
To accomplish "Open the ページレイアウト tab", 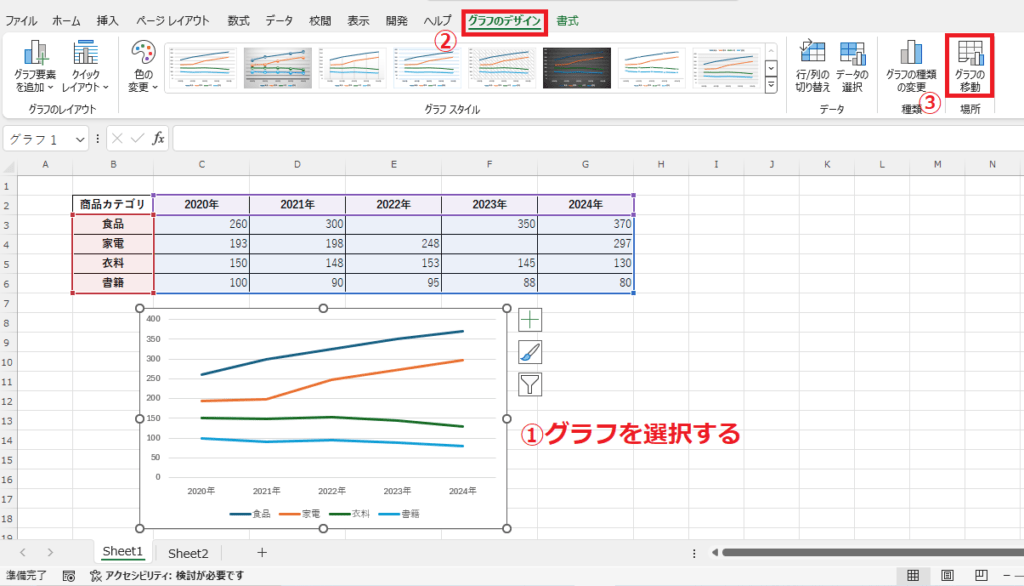I will click(172, 21).
